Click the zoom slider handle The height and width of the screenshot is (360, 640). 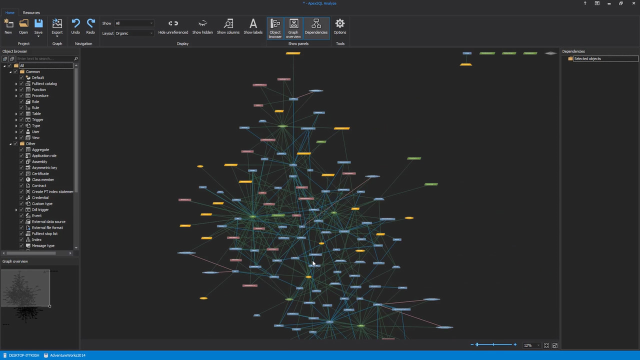(477, 345)
